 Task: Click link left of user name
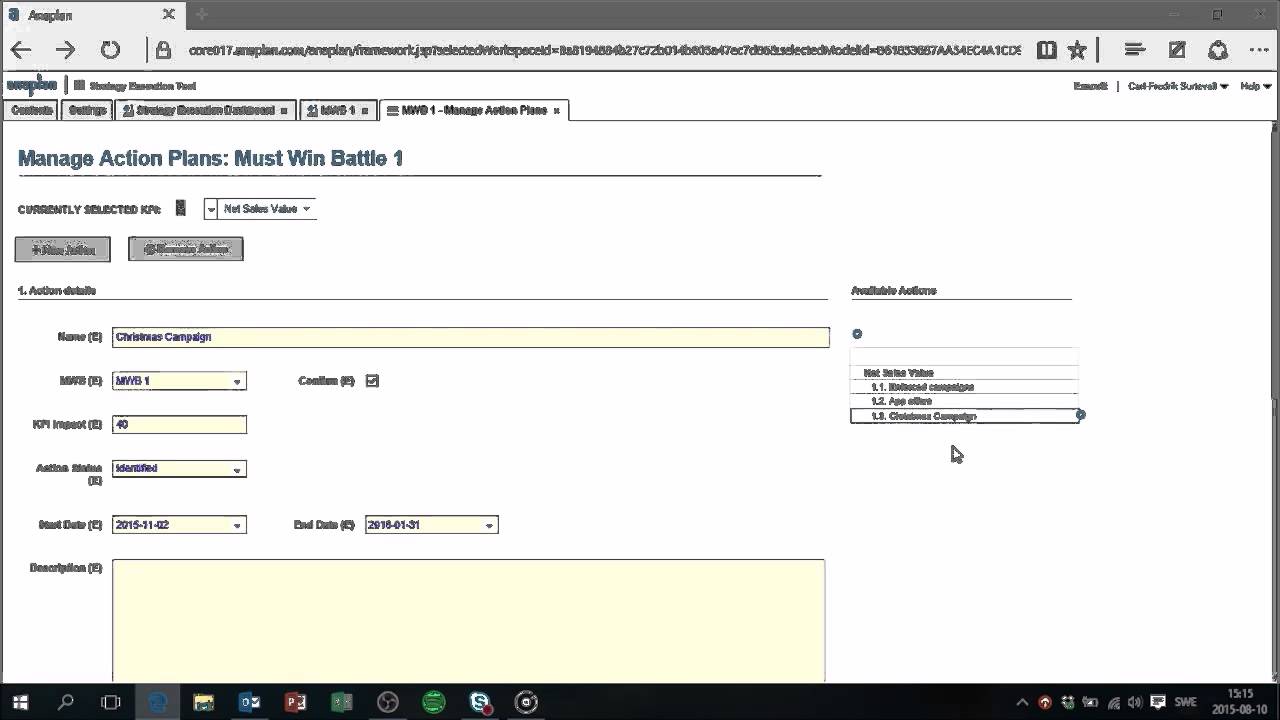[1090, 87]
